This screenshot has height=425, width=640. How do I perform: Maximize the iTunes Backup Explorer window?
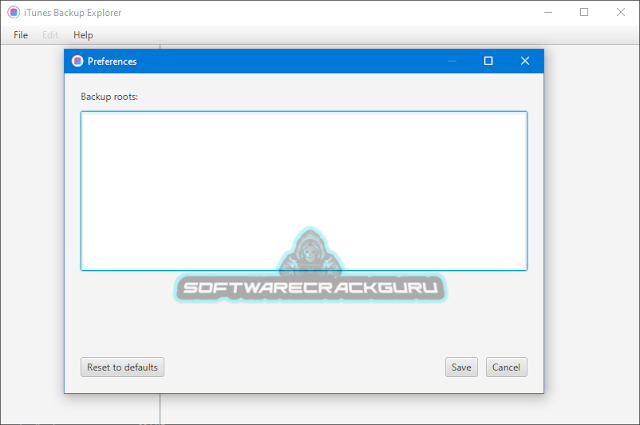[584, 12]
